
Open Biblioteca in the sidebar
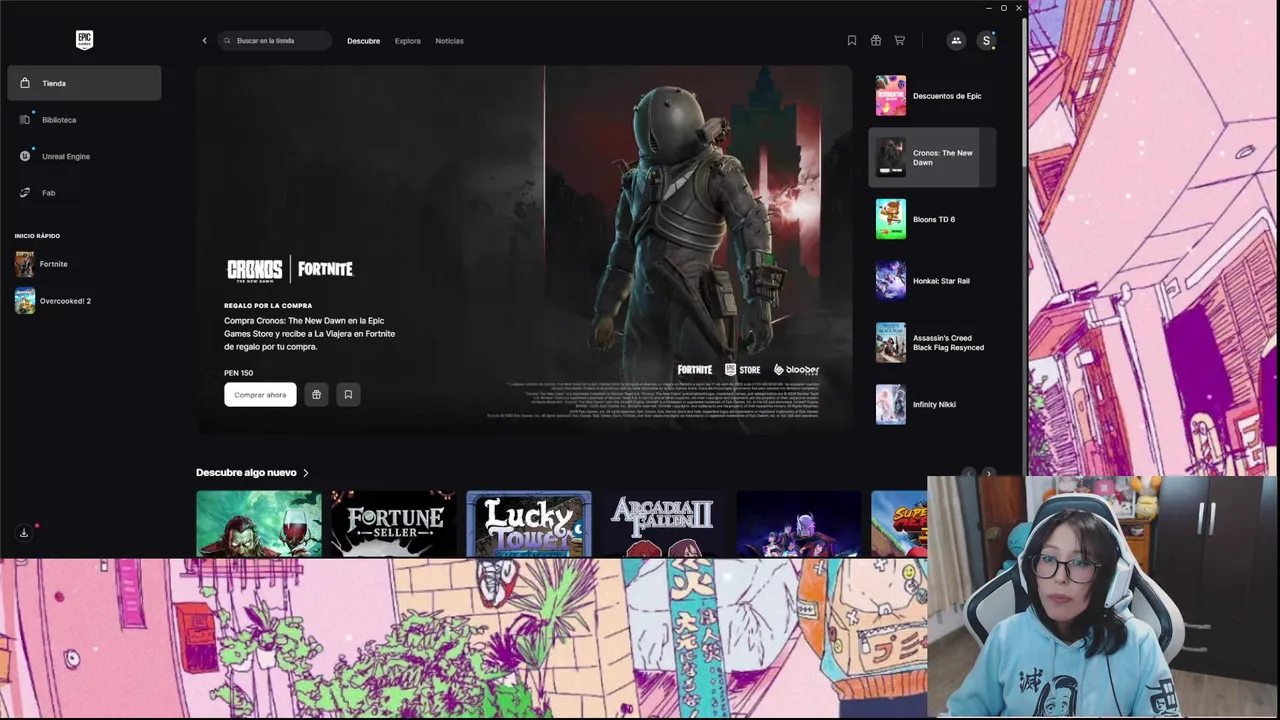point(84,120)
